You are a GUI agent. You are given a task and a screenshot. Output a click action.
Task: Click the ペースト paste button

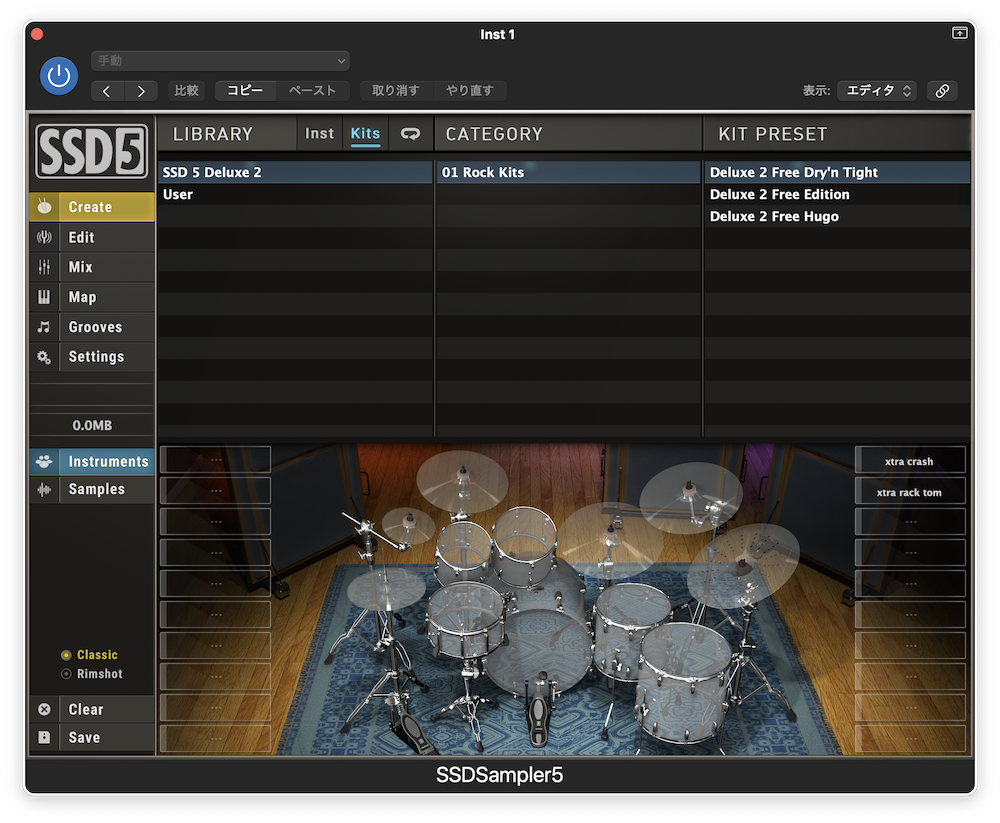tap(312, 91)
